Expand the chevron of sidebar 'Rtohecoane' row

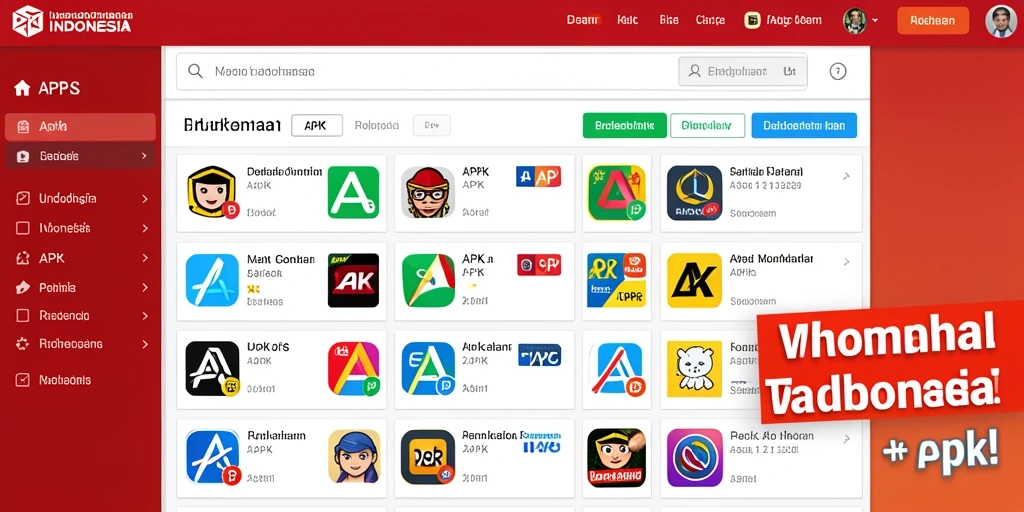click(x=144, y=344)
